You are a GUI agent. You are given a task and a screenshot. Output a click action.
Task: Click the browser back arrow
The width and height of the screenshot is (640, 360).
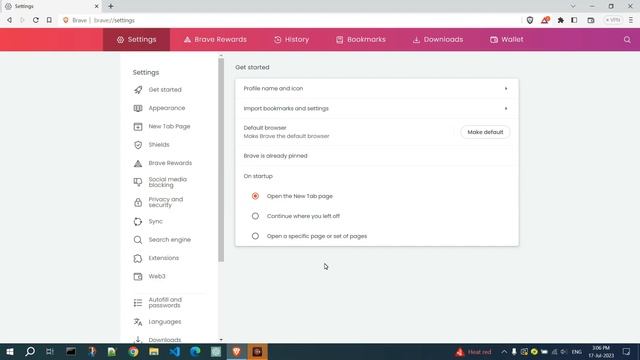coord(9,20)
